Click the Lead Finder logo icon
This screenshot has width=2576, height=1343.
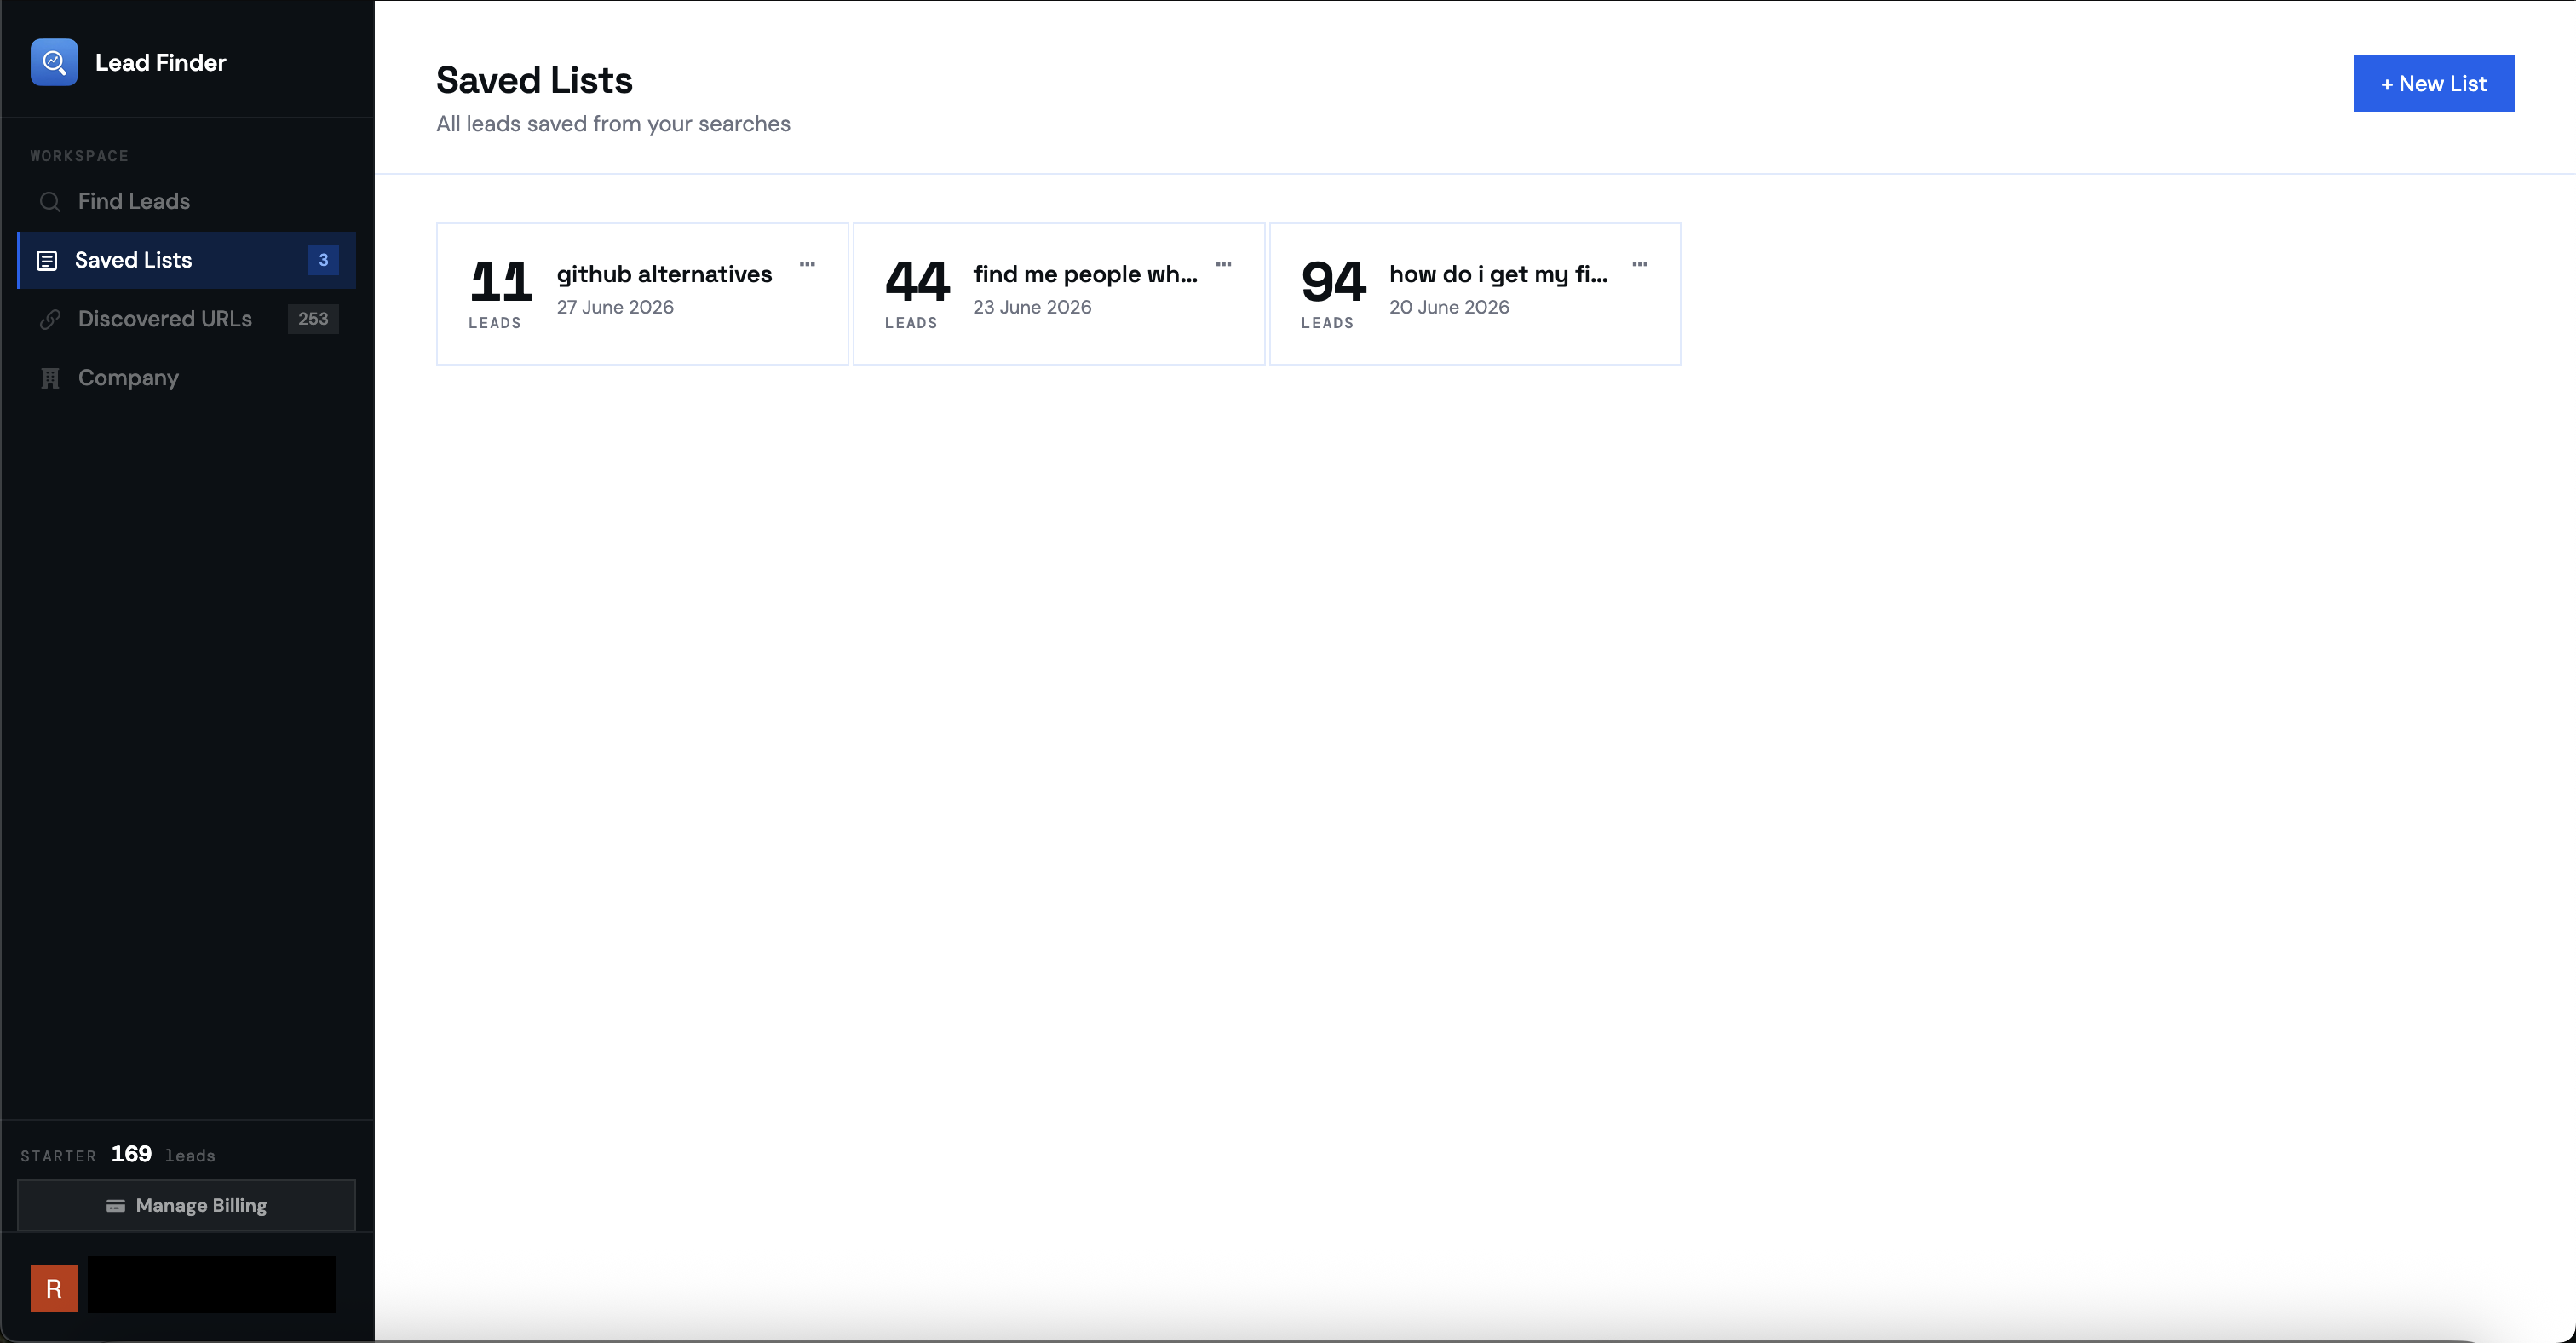pos(54,62)
